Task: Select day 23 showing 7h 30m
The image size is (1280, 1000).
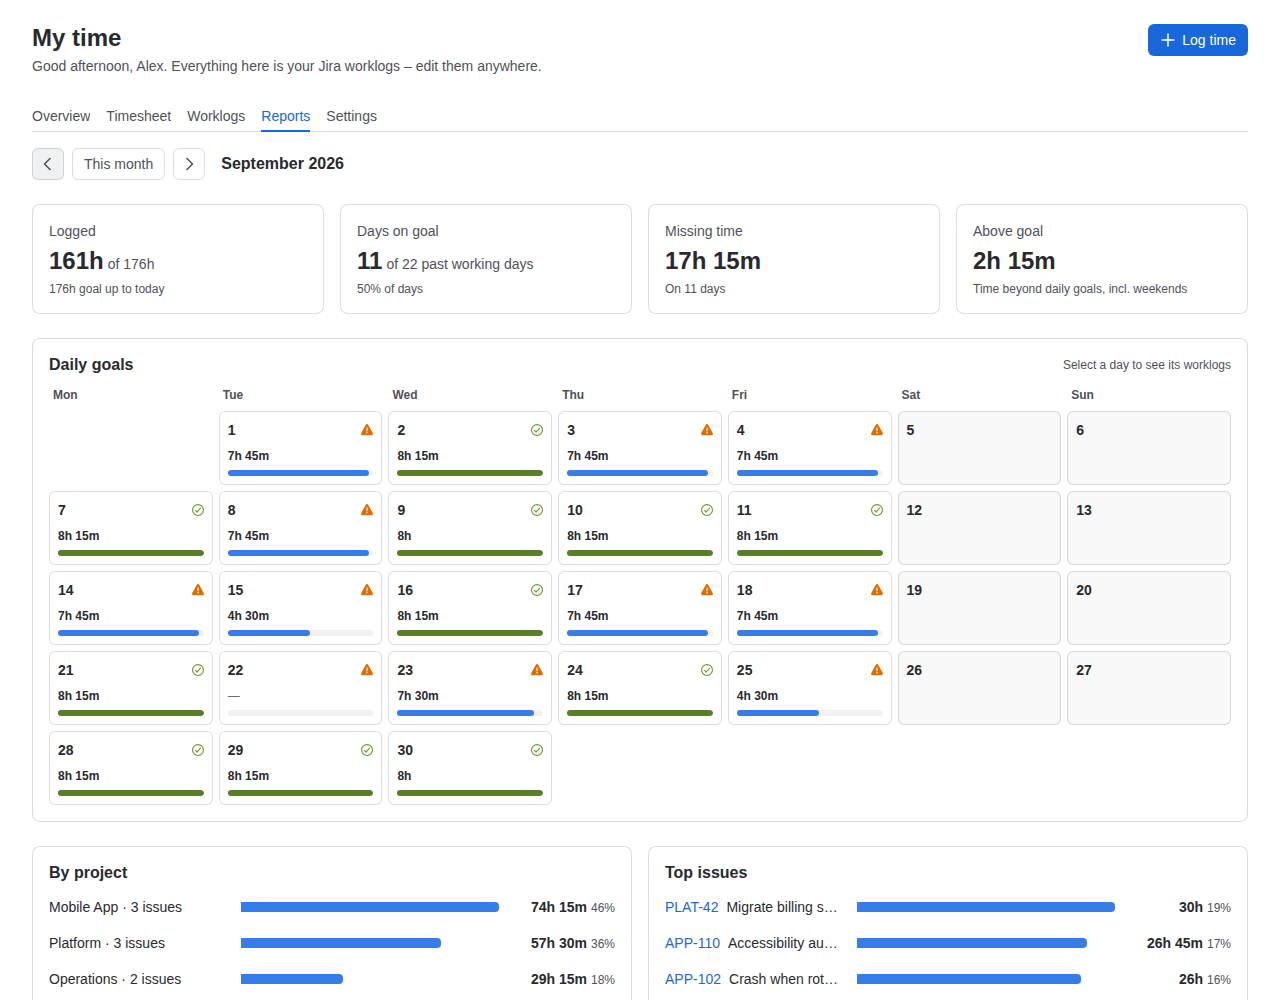Action: (470, 688)
